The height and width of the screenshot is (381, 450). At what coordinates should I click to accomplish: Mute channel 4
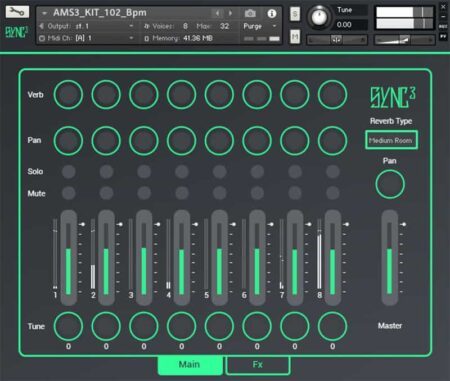pyautogui.click(x=182, y=193)
